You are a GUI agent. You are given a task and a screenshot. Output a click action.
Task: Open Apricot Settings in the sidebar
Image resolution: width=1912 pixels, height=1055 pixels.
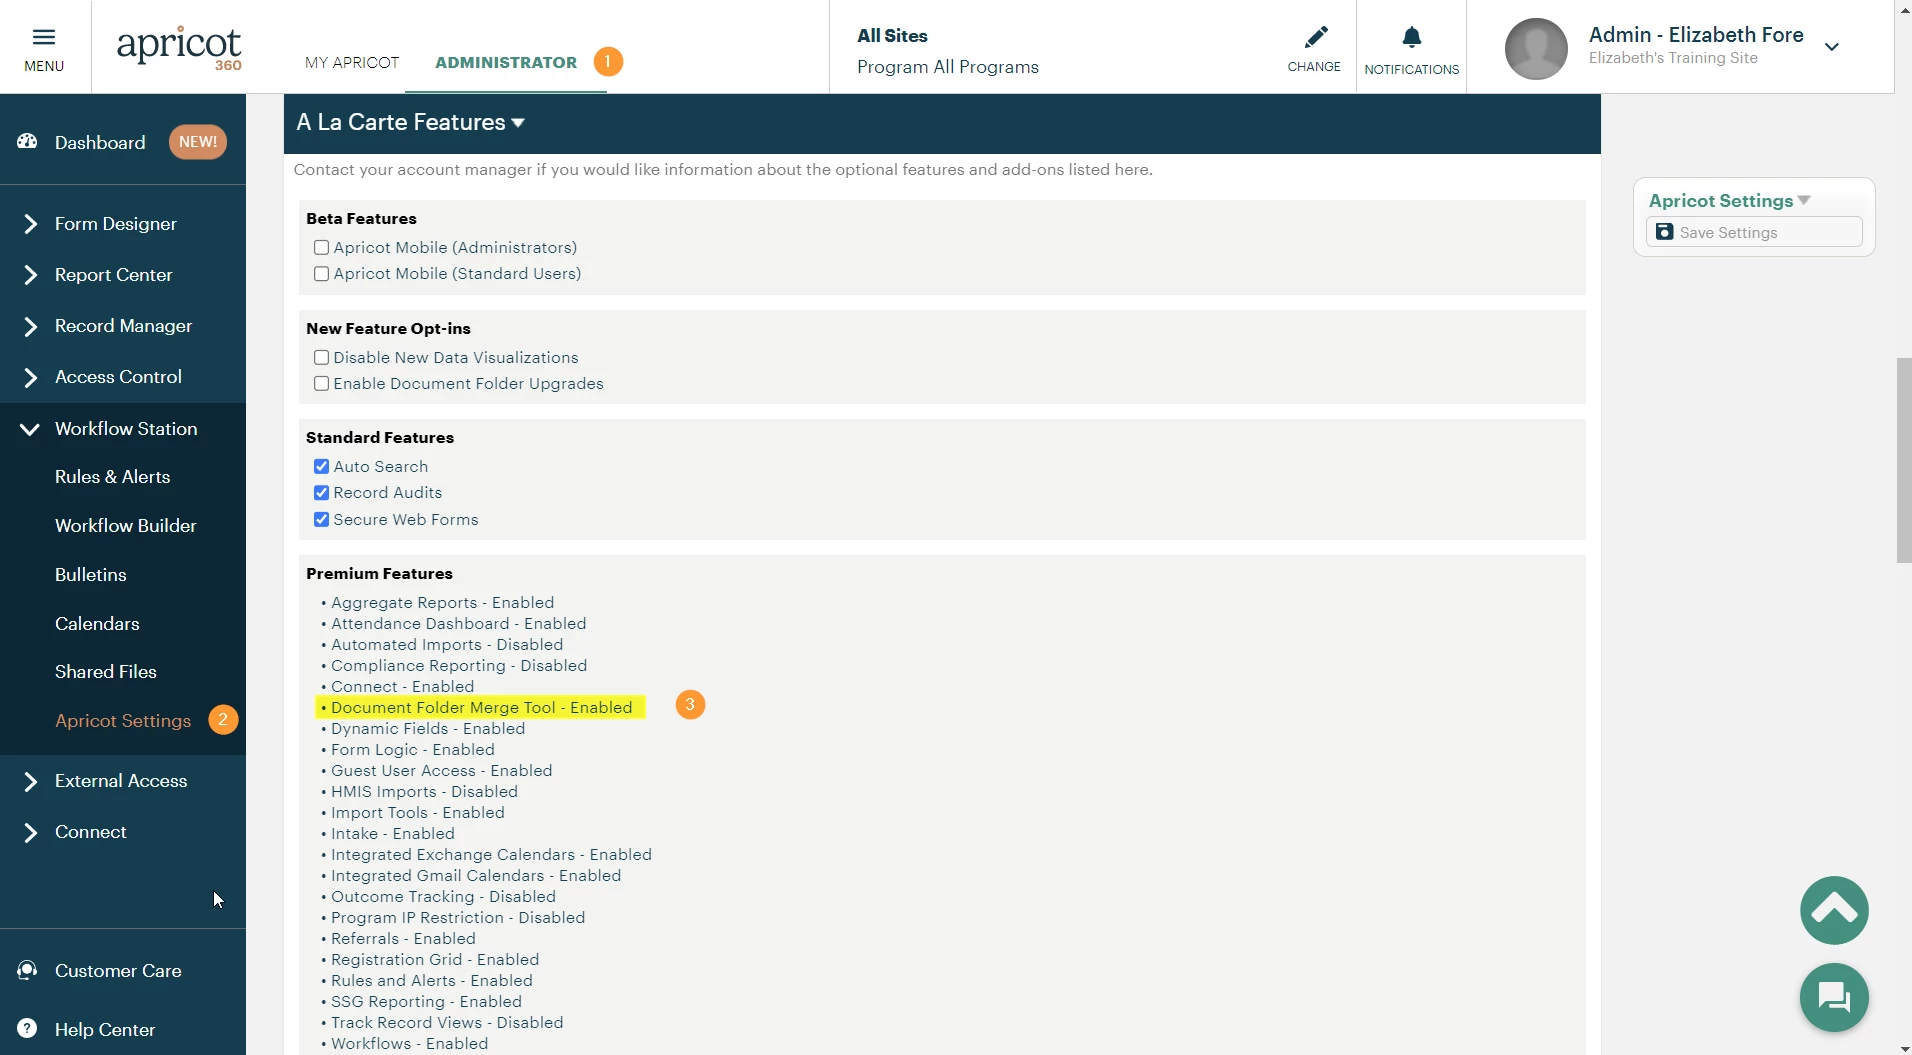tap(123, 721)
